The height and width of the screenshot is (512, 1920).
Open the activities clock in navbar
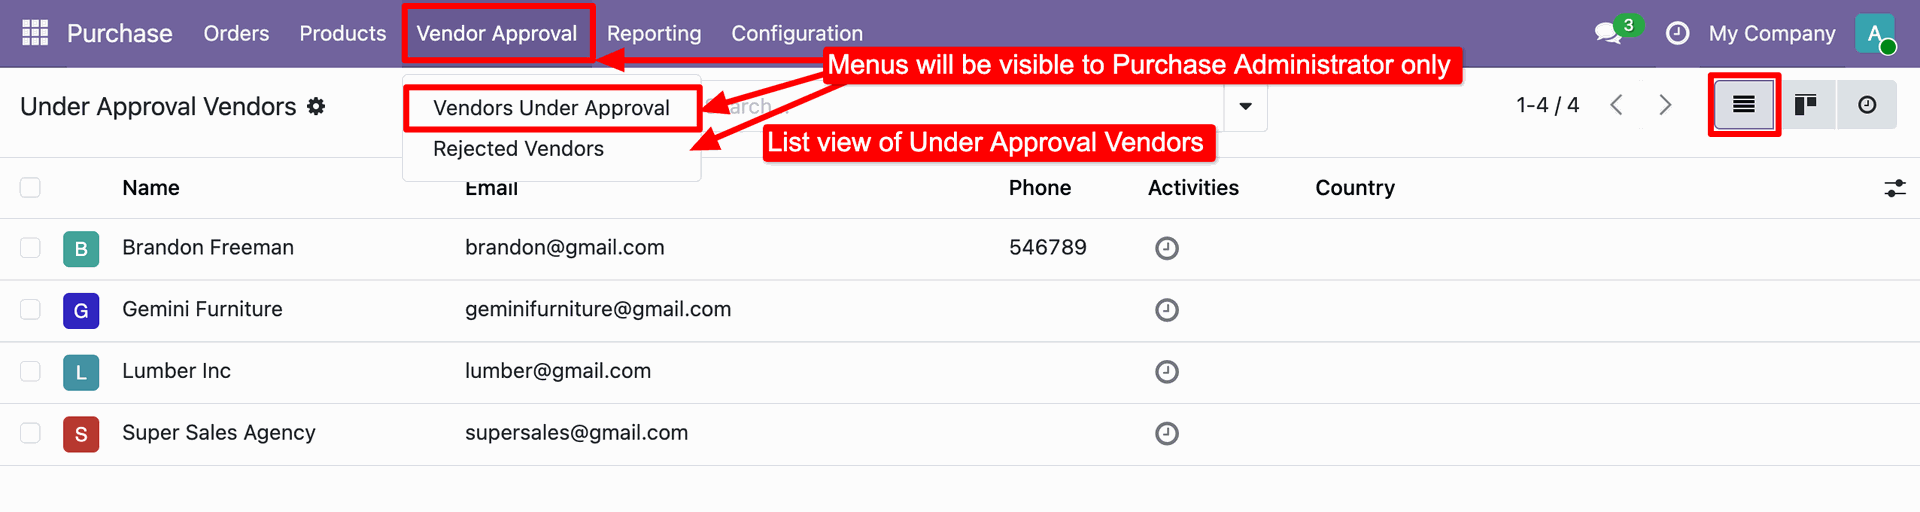(1677, 33)
